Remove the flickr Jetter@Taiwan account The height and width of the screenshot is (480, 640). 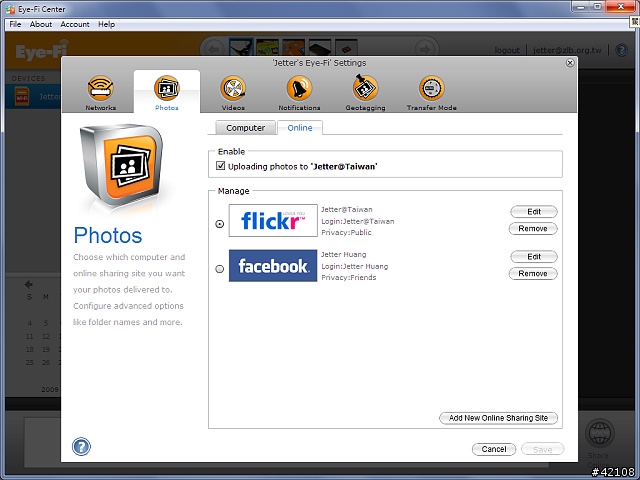[x=533, y=229]
